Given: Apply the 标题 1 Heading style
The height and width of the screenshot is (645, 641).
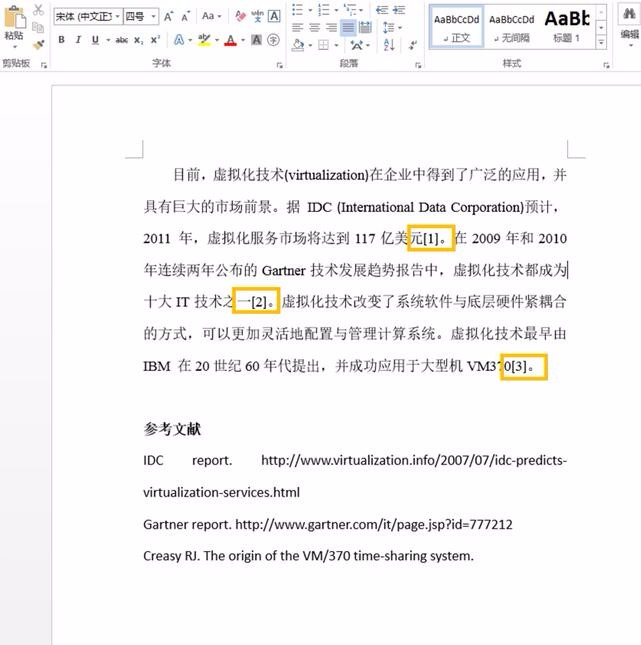Looking at the screenshot, I should [x=567, y=28].
